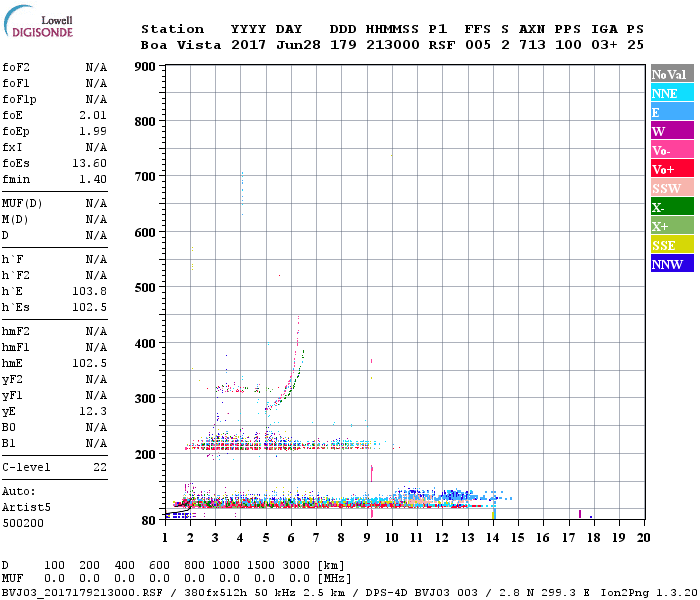Click the Lowell Digisonde logo

tap(38, 21)
